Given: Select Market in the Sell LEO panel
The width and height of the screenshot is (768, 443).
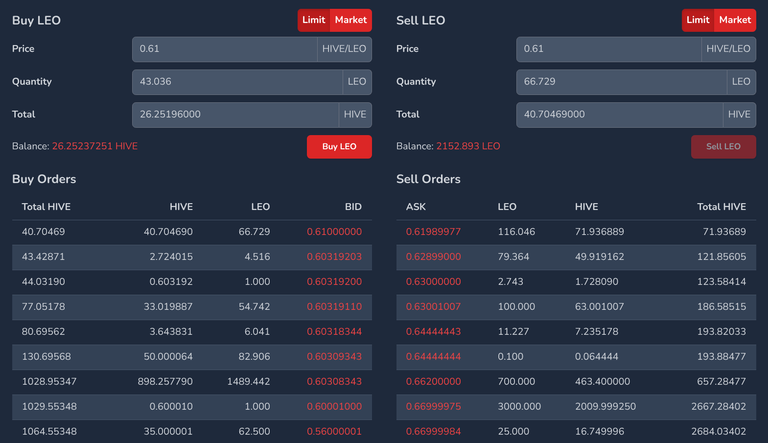Looking at the screenshot, I should (x=735, y=20).
